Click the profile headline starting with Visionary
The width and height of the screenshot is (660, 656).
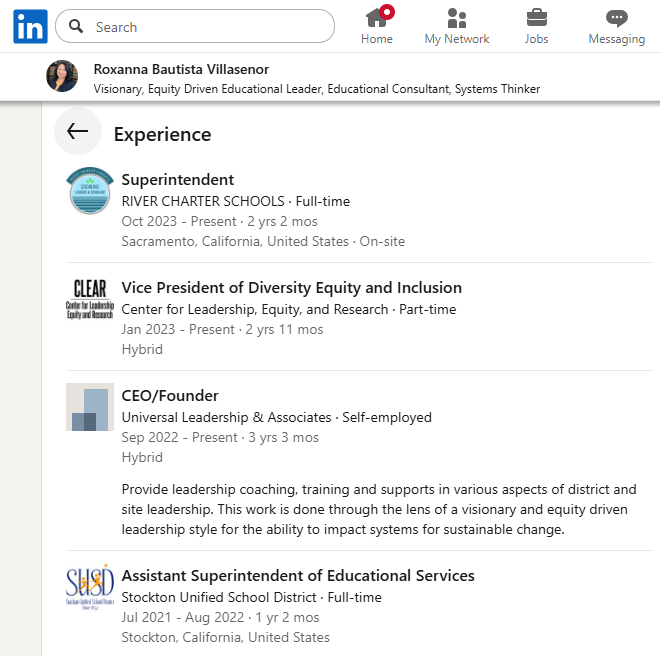pyautogui.click(x=317, y=89)
